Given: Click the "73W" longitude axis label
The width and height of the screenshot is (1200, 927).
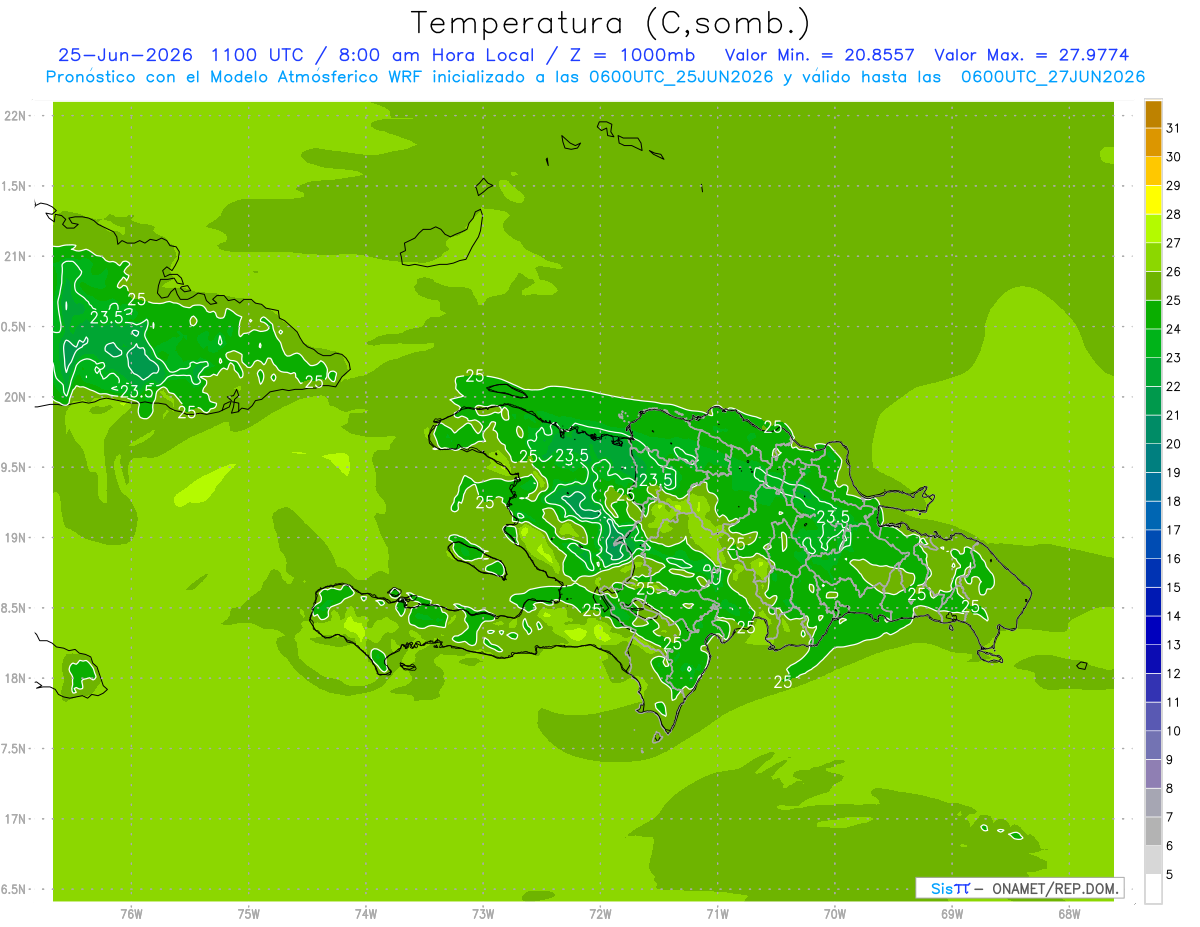Looking at the screenshot, I should click(x=483, y=913).
